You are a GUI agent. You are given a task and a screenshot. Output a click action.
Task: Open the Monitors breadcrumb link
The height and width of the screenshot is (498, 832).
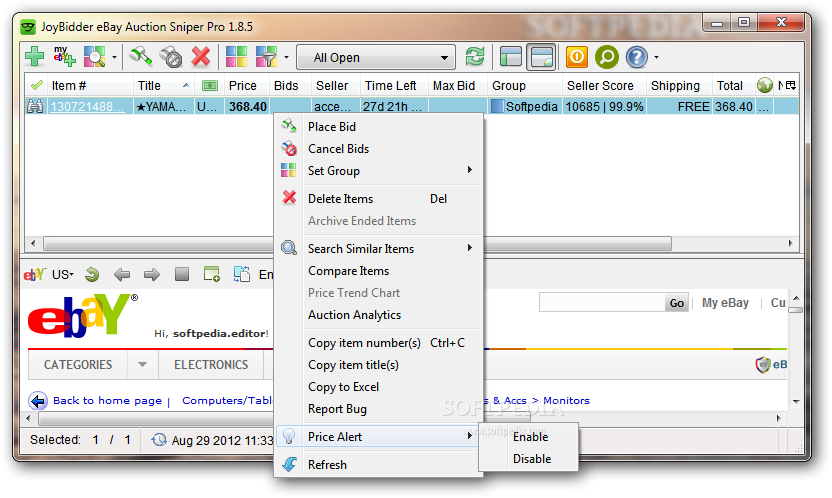566,401
